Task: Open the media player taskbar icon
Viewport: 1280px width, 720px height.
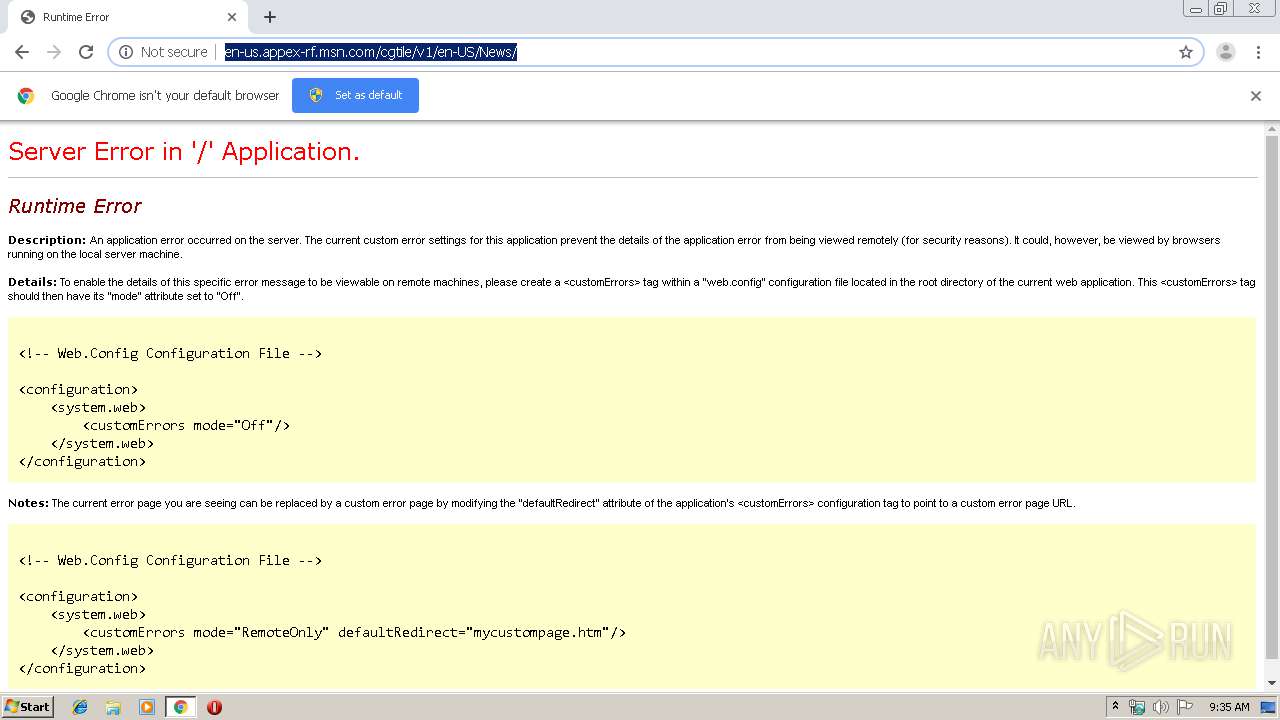Action: pos(147,707)
